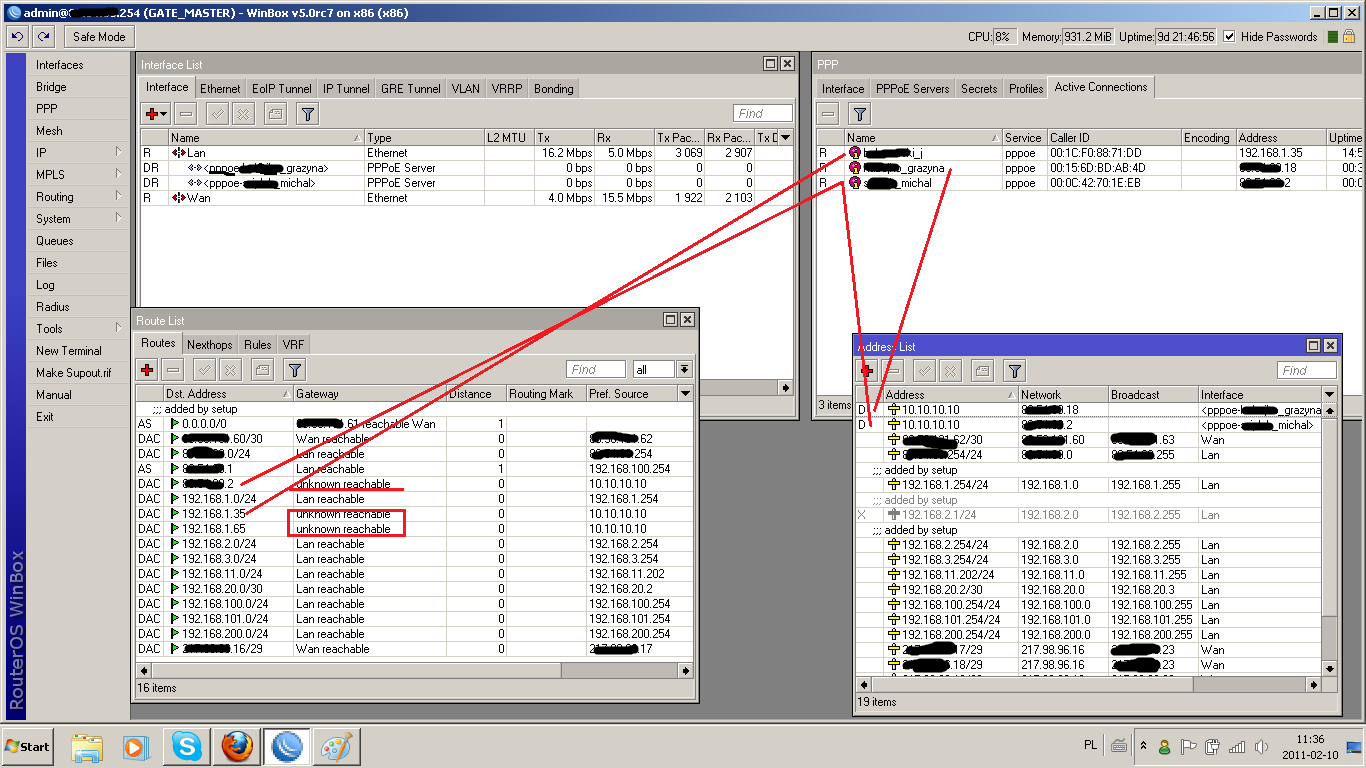Click the Find field in Route List

[596, 370]
